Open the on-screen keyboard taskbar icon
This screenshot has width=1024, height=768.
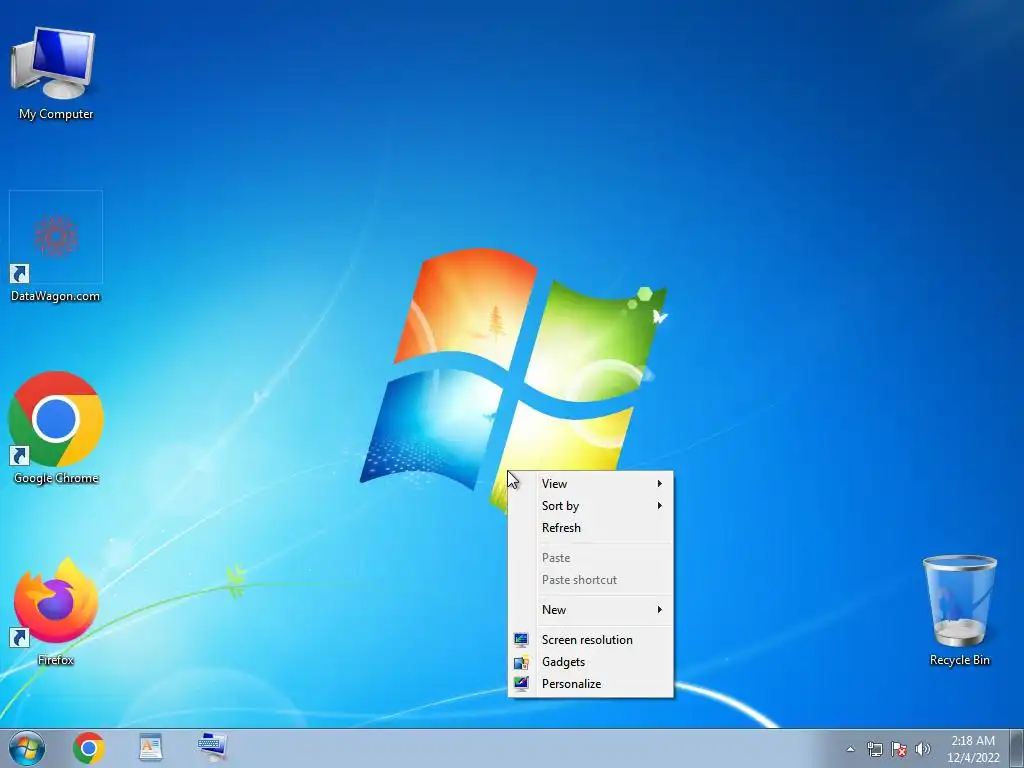click(213, 748)
